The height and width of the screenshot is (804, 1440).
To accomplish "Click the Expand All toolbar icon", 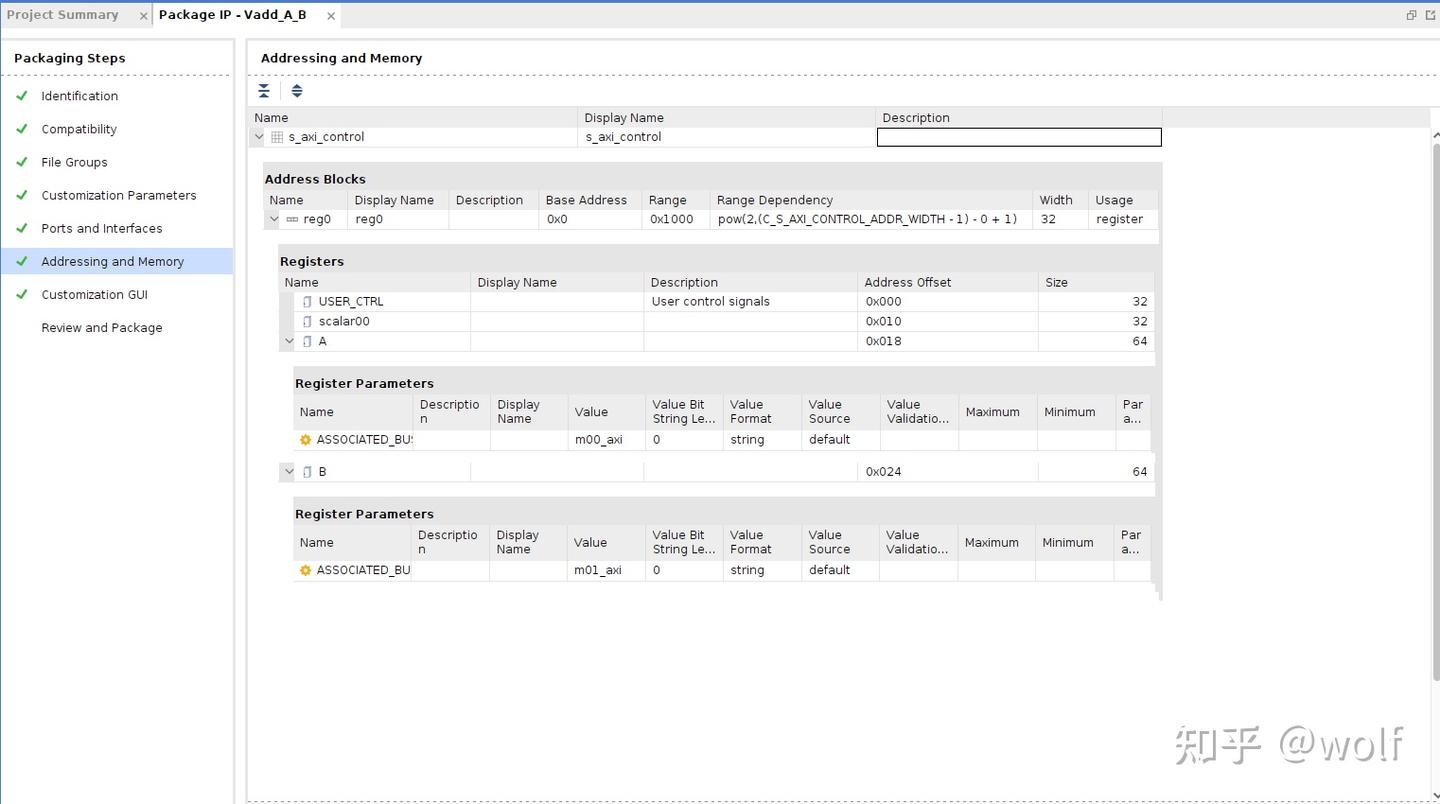I will (x=297, y=91).
